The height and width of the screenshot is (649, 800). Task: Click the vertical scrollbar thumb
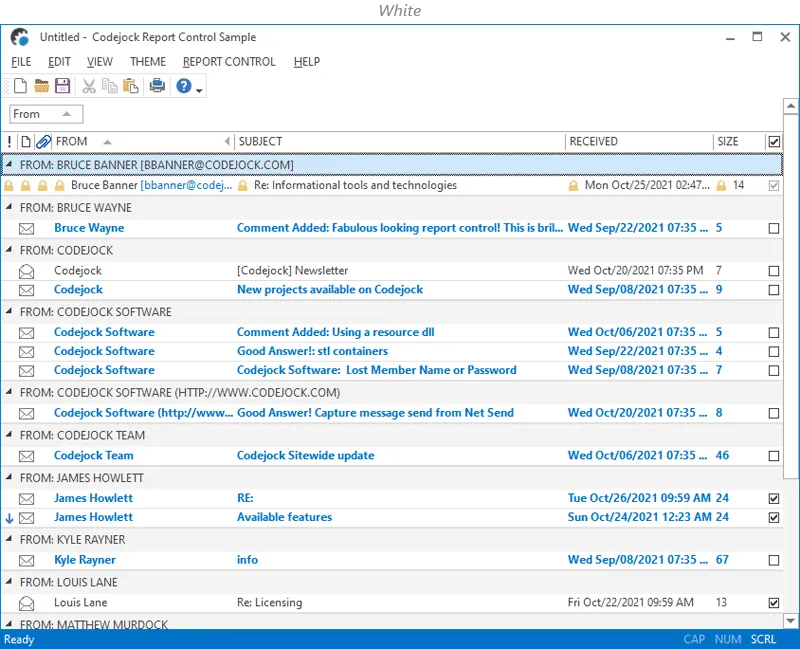[790, 296]
